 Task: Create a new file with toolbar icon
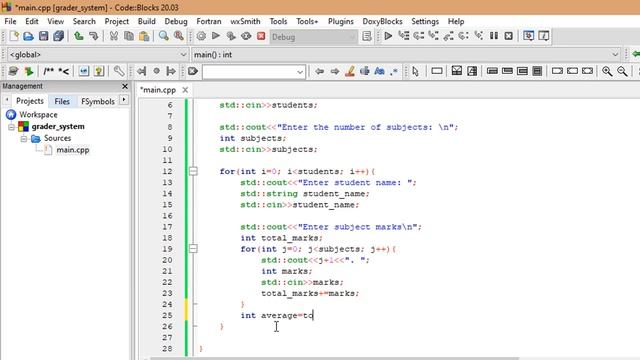[x=14, y=36]
